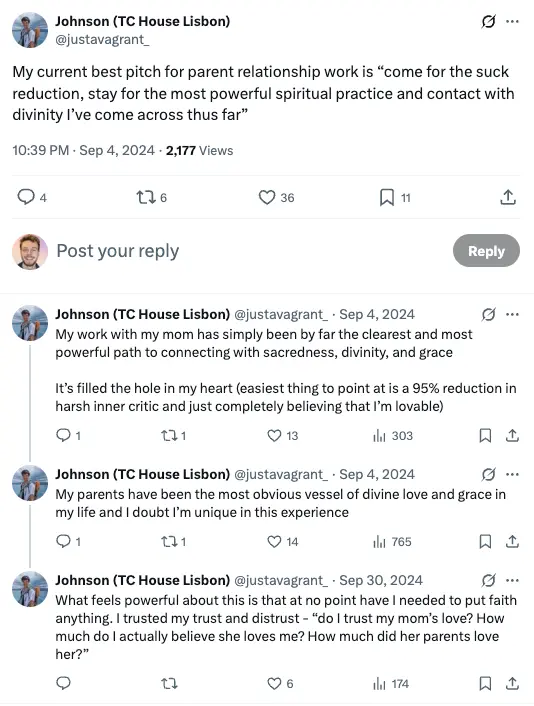Click the reply icon on main post

pyautogui.click(x=26, y=197)
